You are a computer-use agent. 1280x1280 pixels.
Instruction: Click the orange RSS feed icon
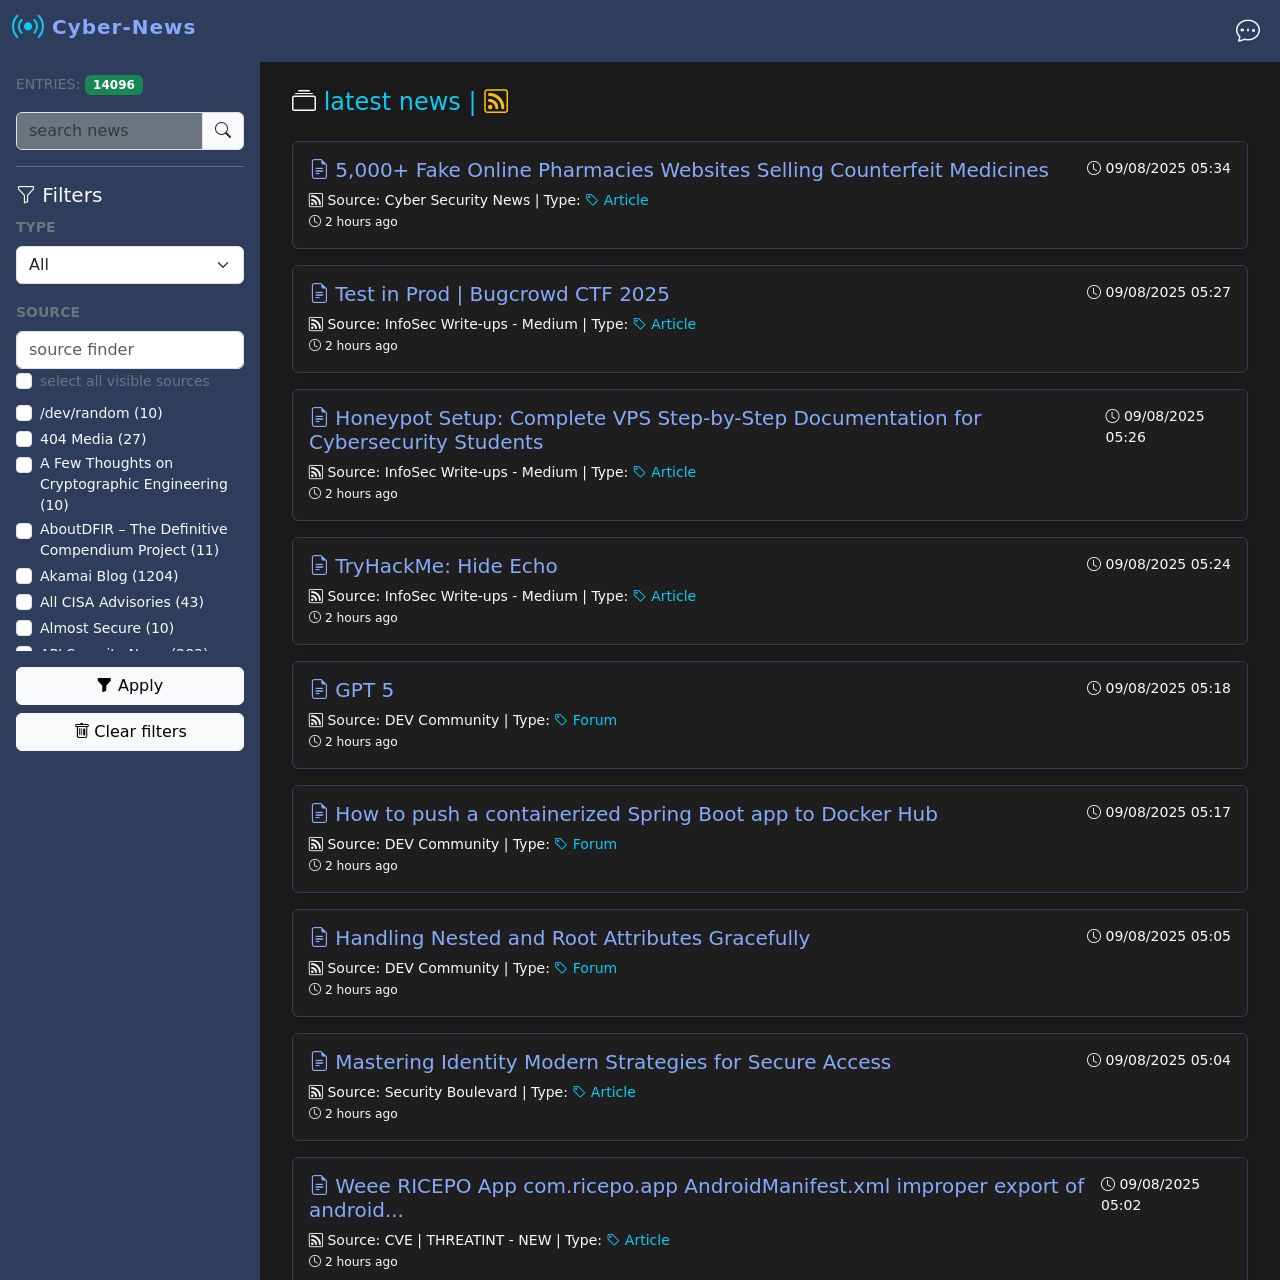[x=496, y=102]
